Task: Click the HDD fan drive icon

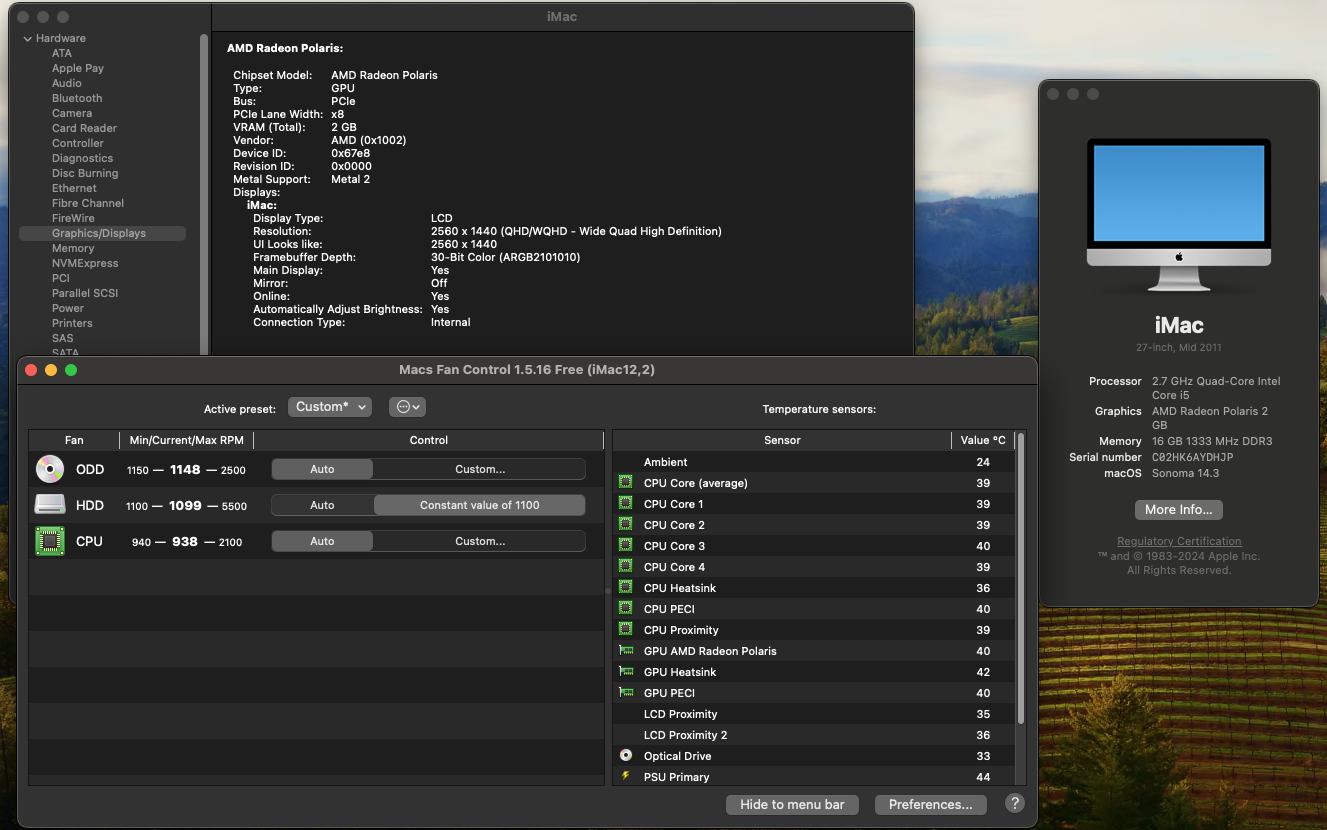Action: click(x=49, y=505)
